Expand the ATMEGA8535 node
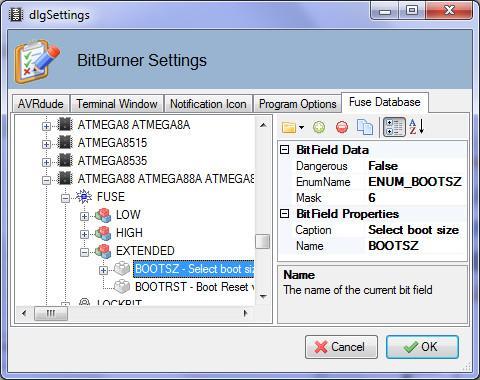The image size is (480, 380). [x=46, y=162]
